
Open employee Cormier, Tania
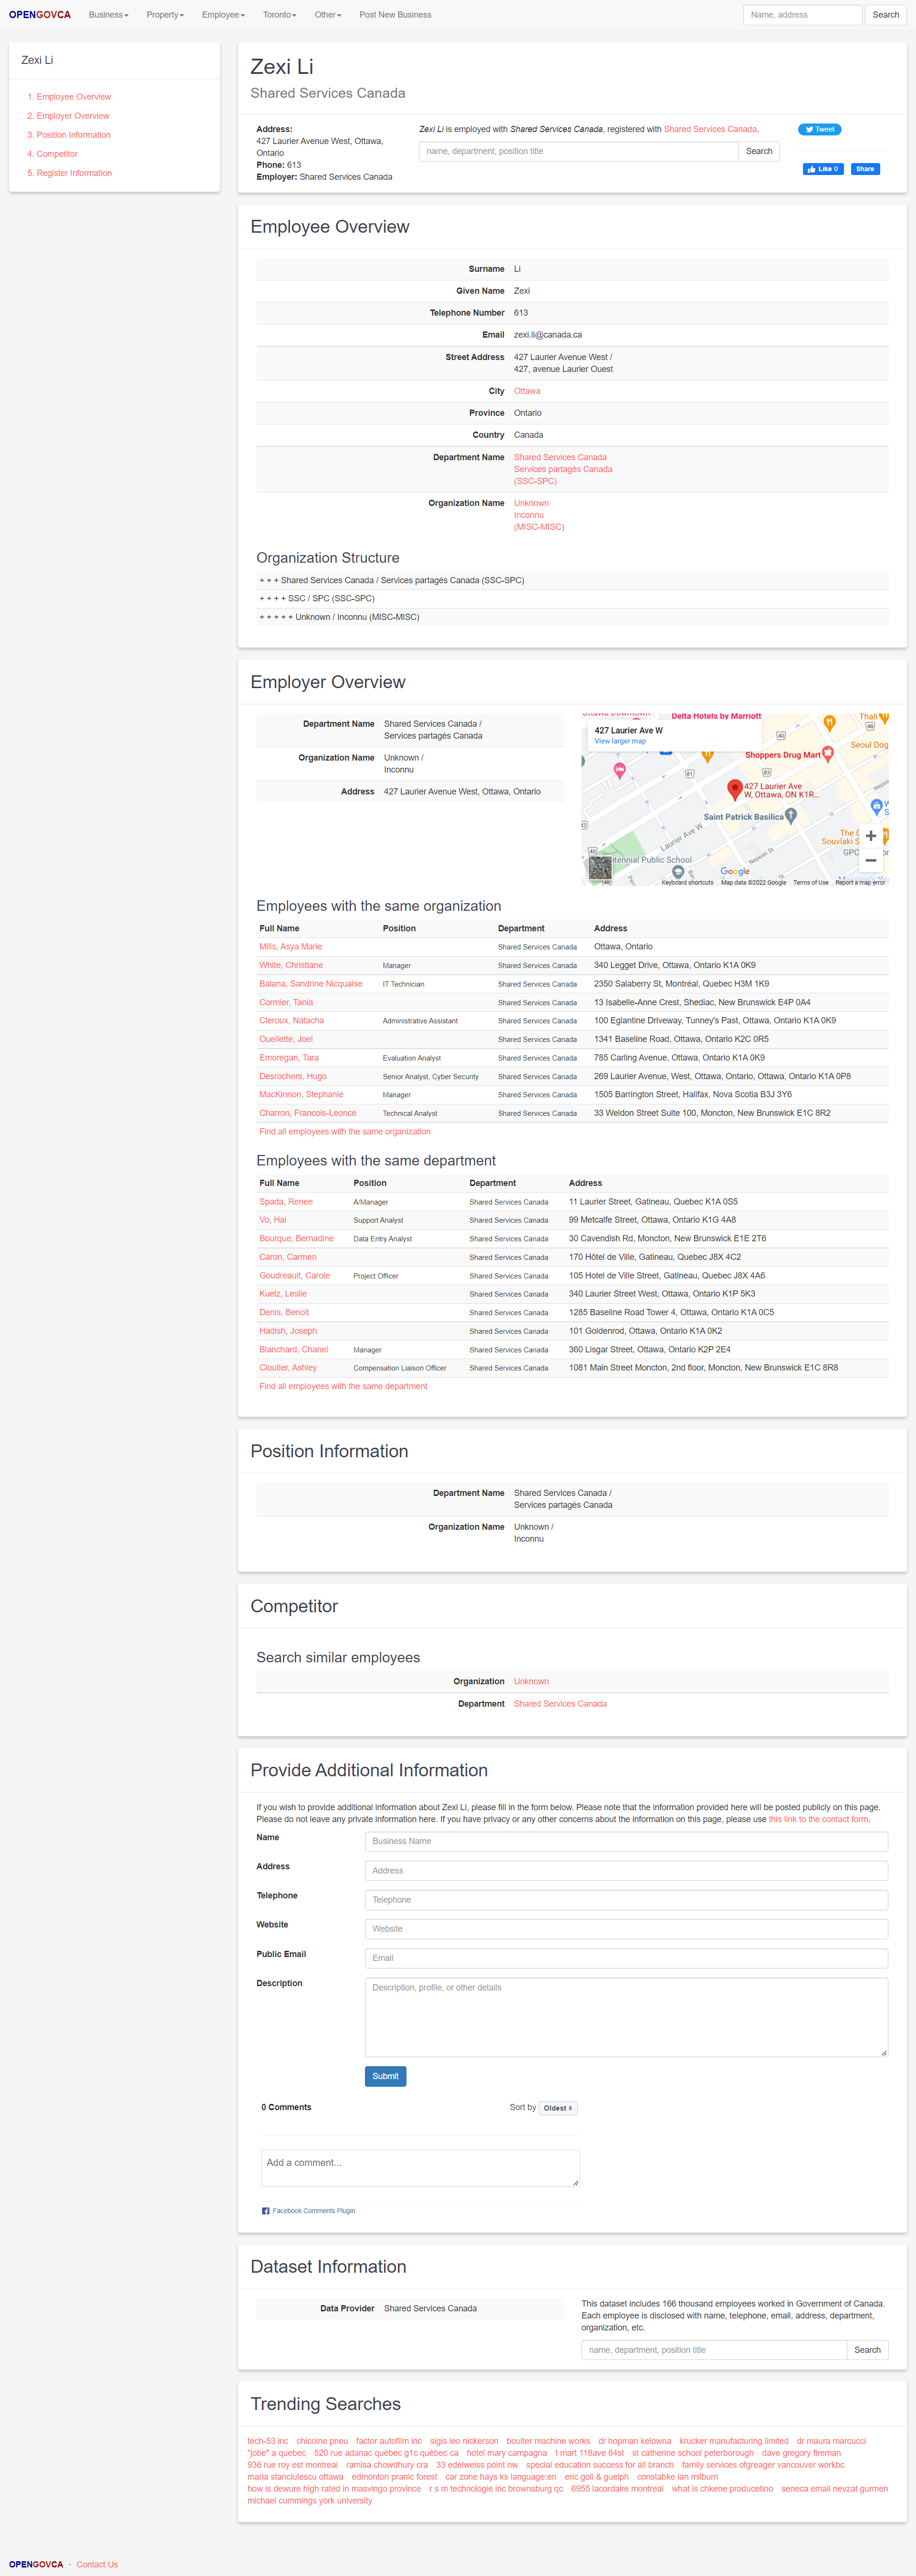[286, 1002]
